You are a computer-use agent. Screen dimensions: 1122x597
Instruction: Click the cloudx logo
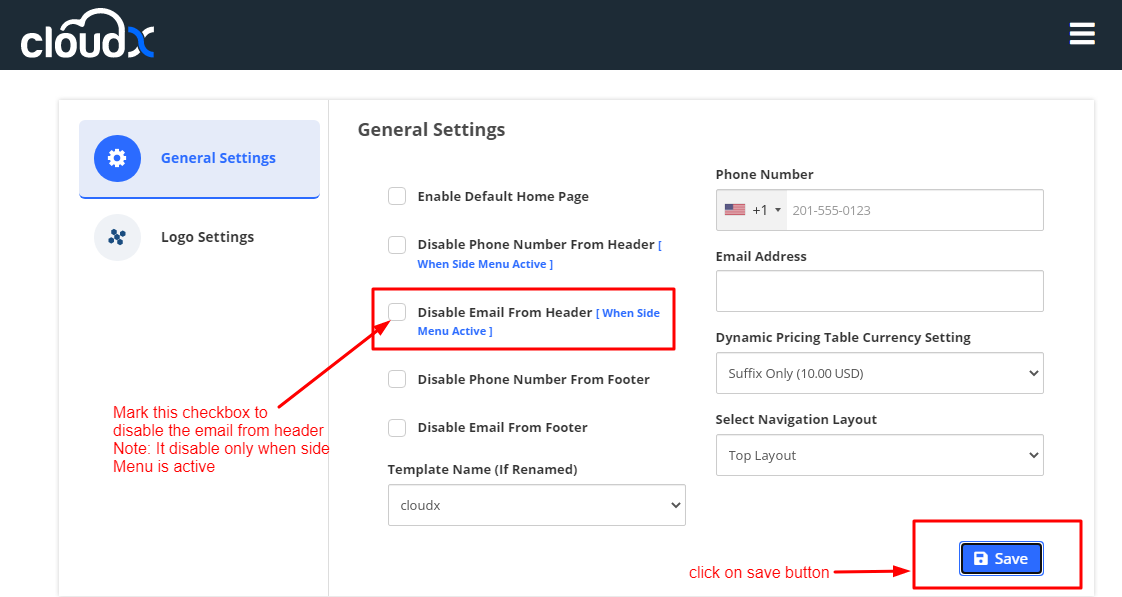88,35
